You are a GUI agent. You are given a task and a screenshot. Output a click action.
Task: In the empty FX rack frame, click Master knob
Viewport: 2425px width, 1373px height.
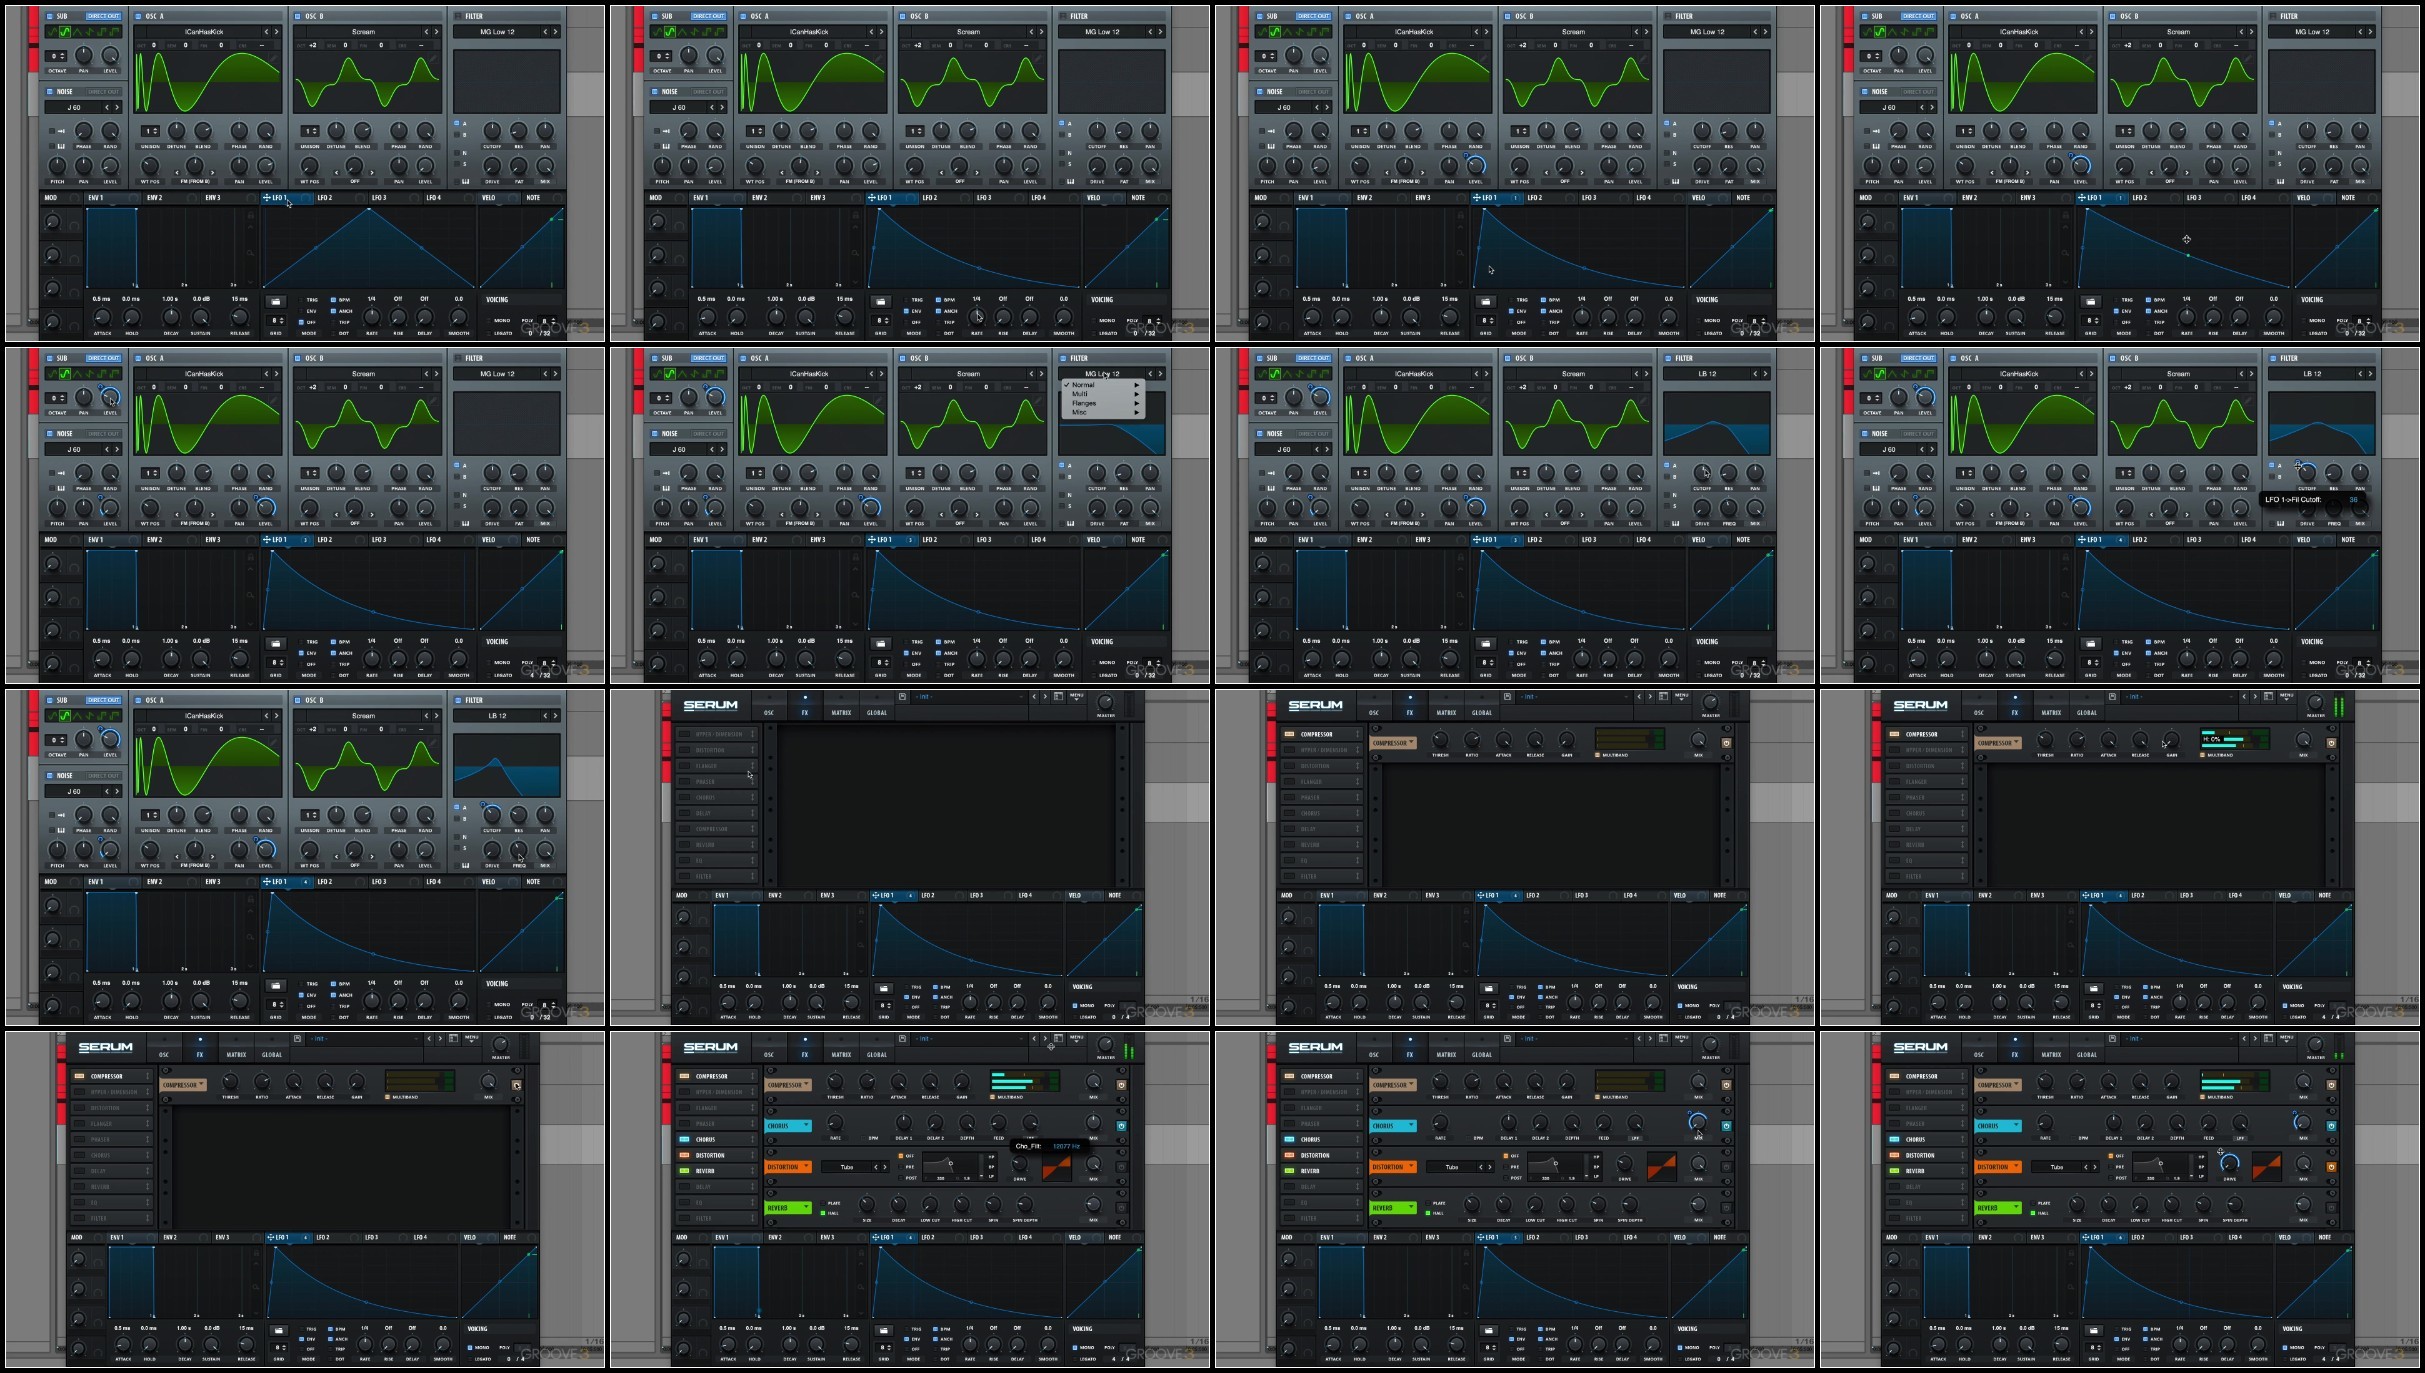(x=1105, y=702)
